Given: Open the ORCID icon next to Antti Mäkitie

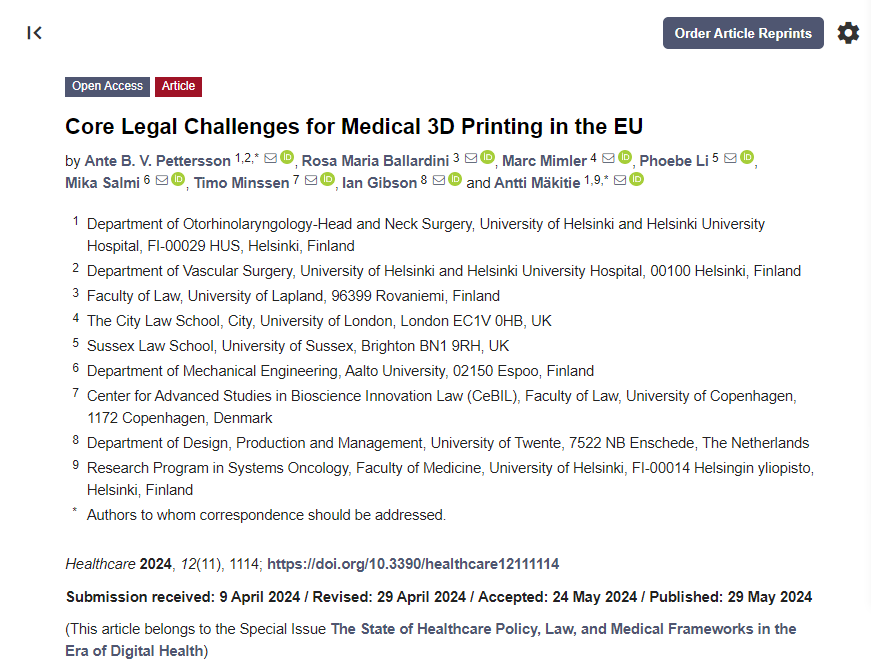Looking at the screenshot, I should (x=637, y=180).
